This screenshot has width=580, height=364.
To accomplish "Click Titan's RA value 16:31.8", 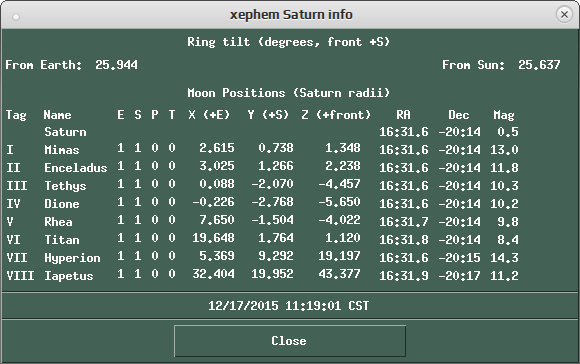I will [404, 240].
